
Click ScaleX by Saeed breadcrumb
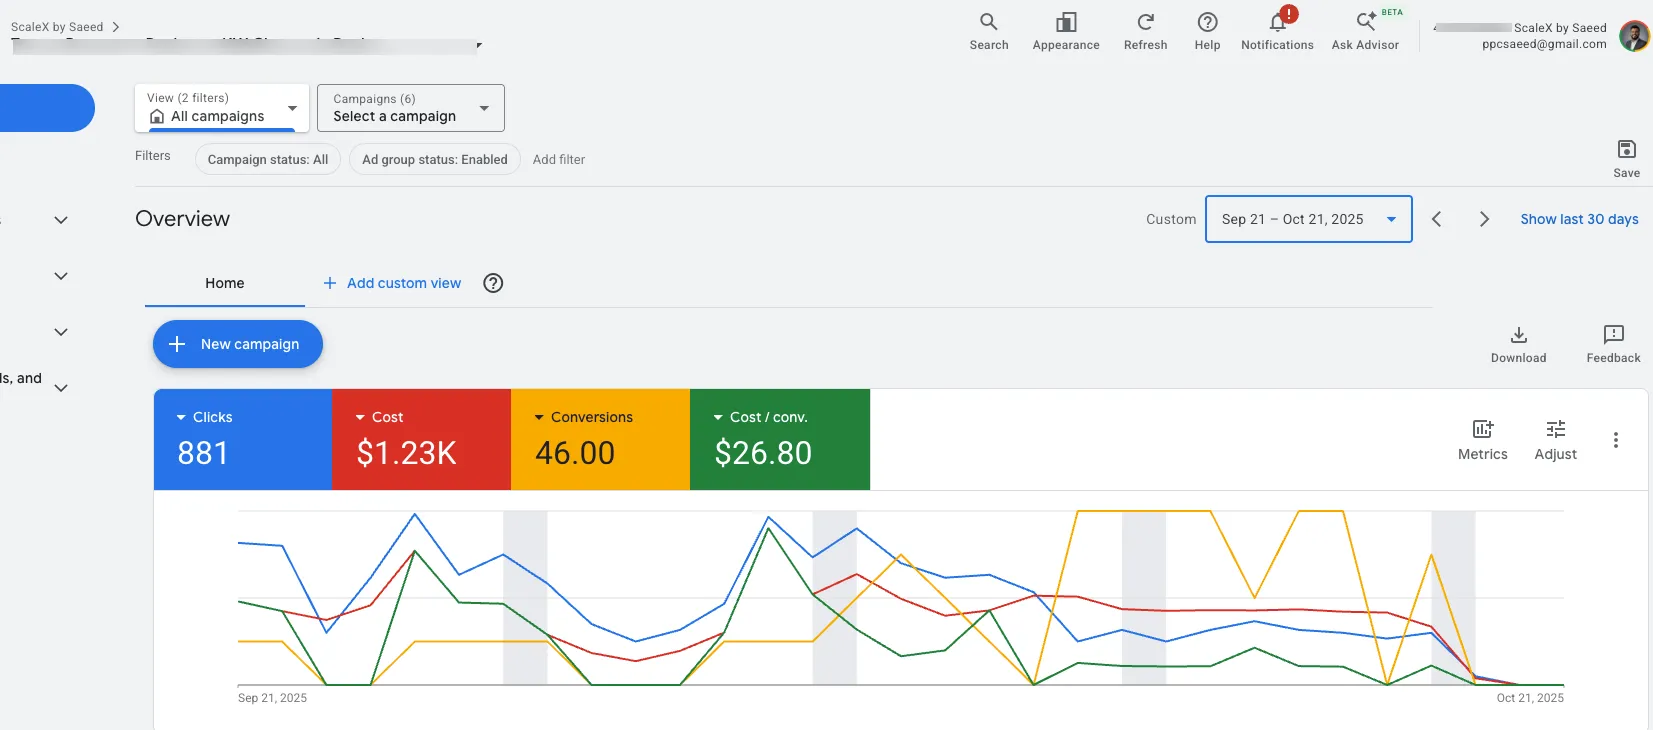[x=57, y=27]
